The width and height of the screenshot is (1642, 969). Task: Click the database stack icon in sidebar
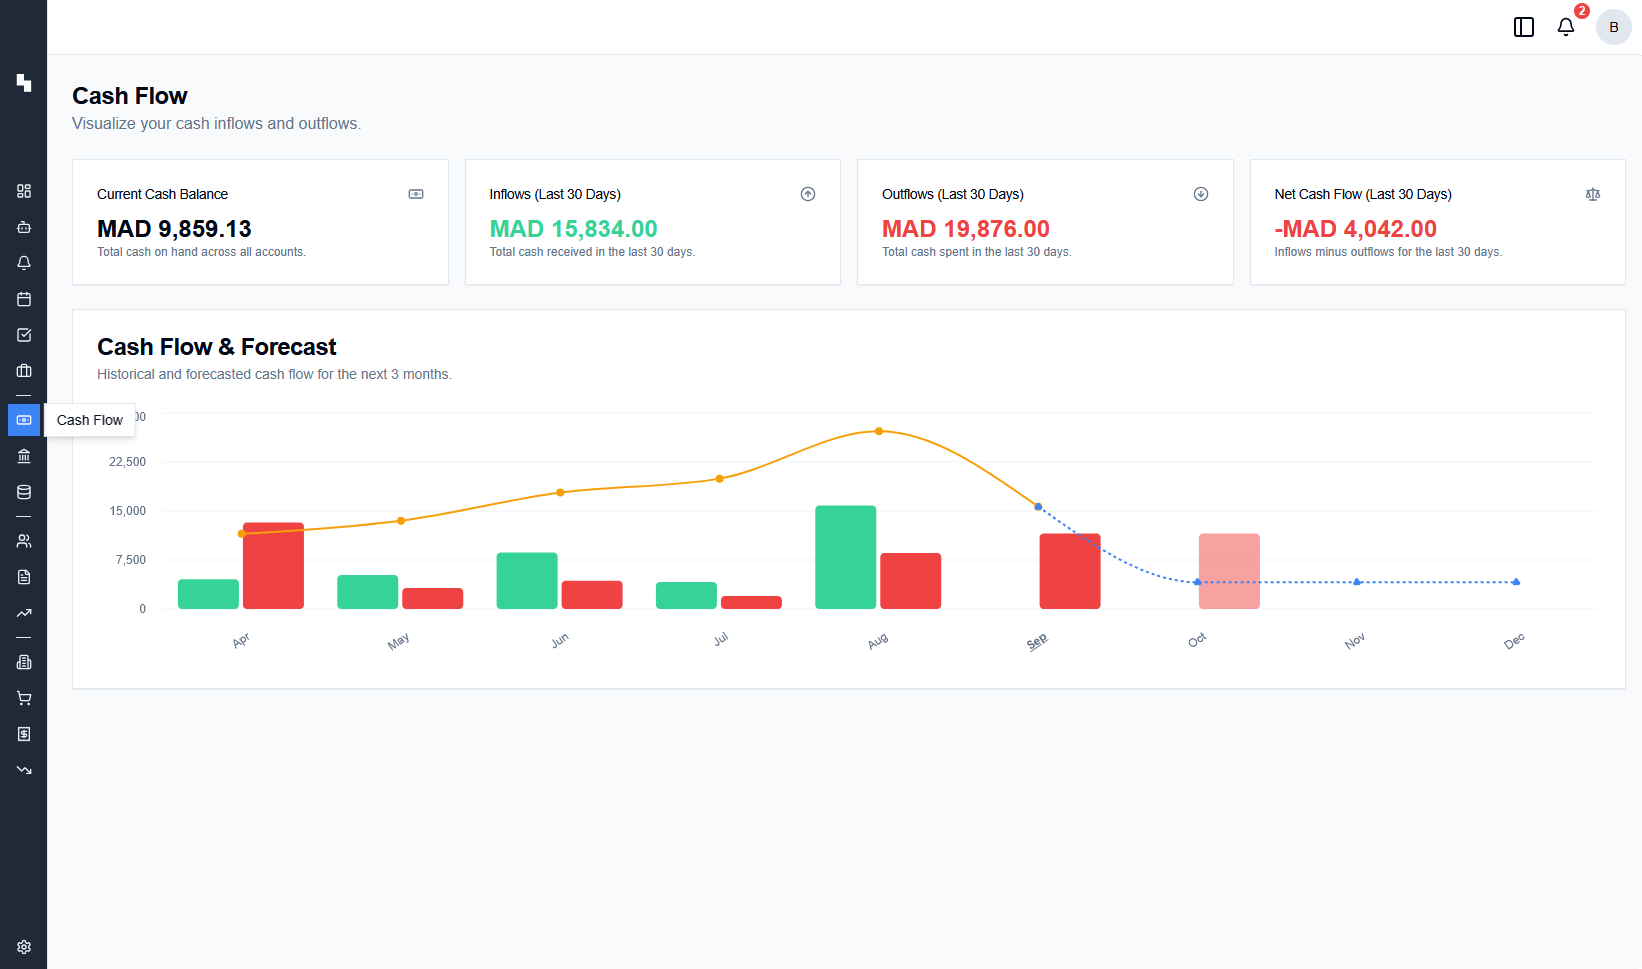(x=24, y=492)
